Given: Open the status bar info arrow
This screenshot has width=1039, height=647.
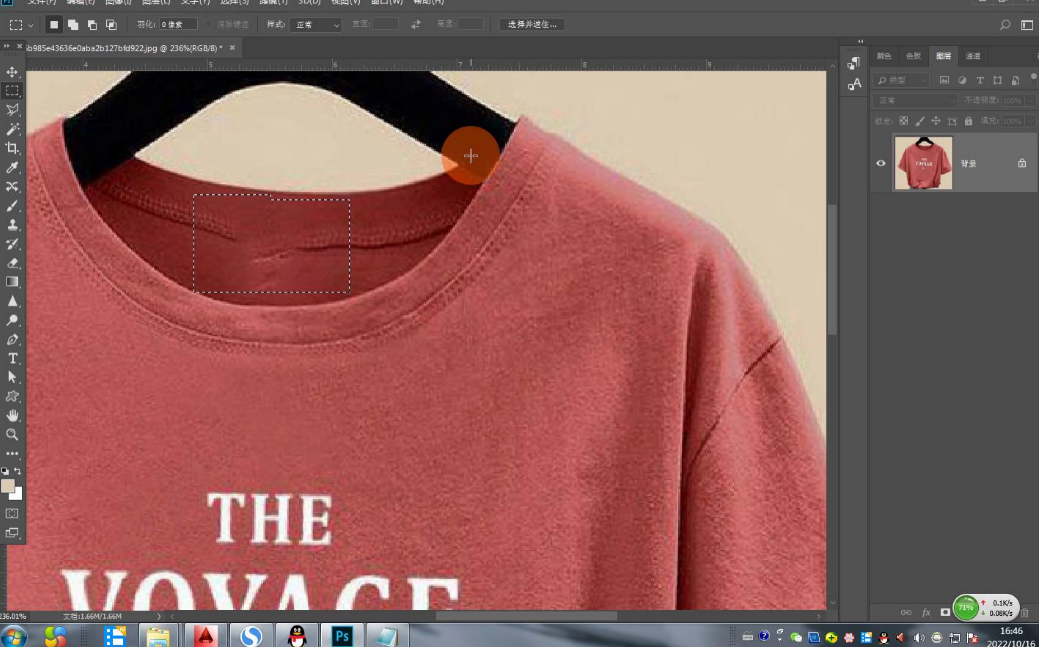Looking at the screenshot, I should click(158, 616).
